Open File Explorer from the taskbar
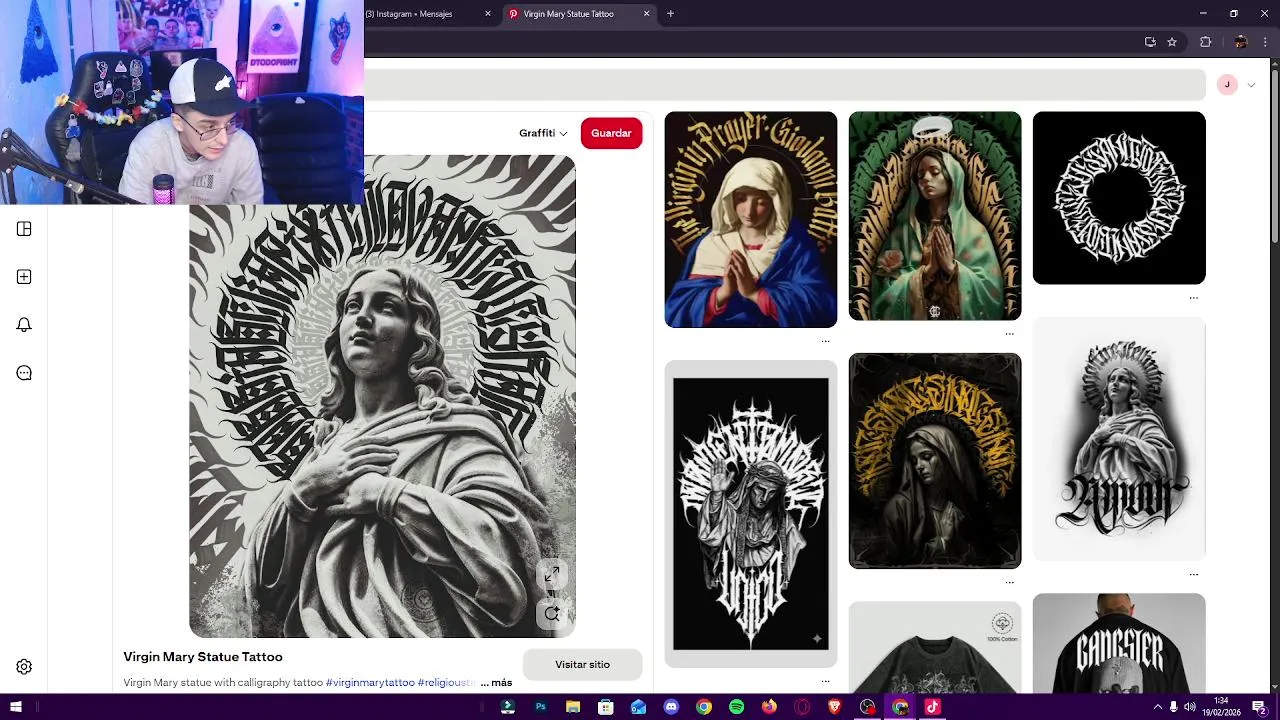1280x720 pixels. [x=573, y=707]
